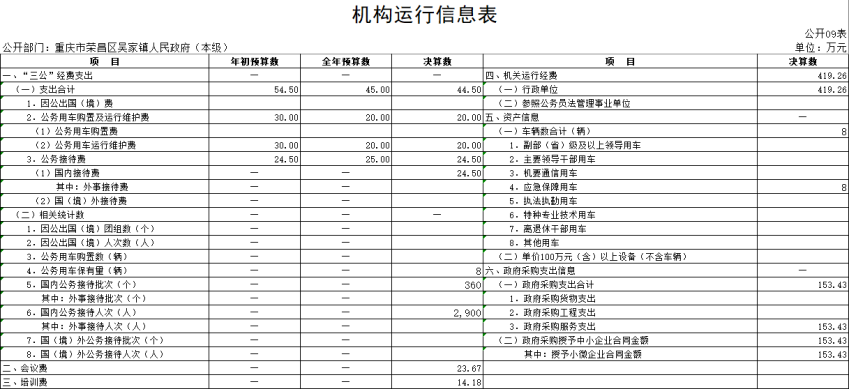
Task: Click the 全年预算数 column header
Action: click(x=346, y=62)
